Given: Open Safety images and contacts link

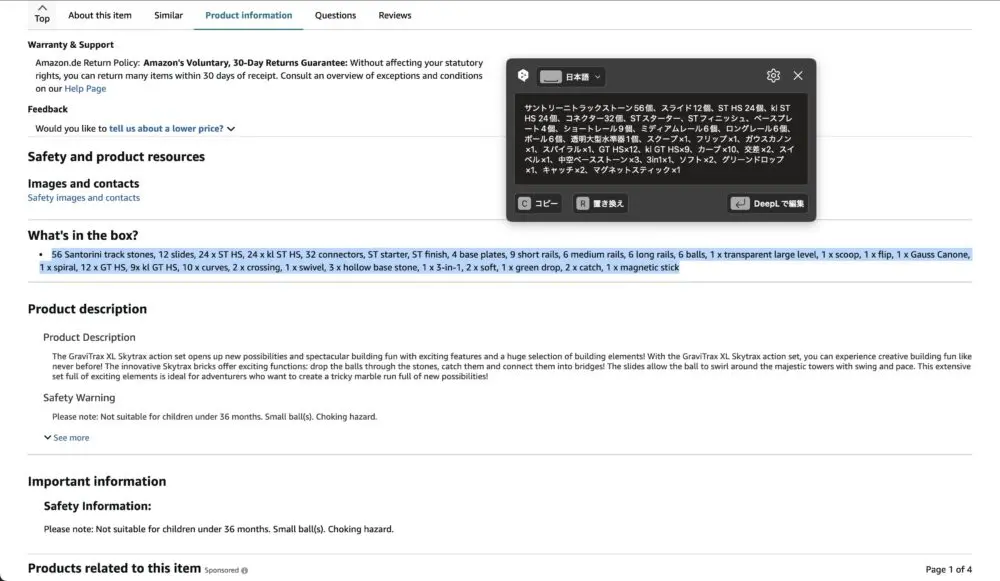Looking at the screenshot, I should click(84, 198).
